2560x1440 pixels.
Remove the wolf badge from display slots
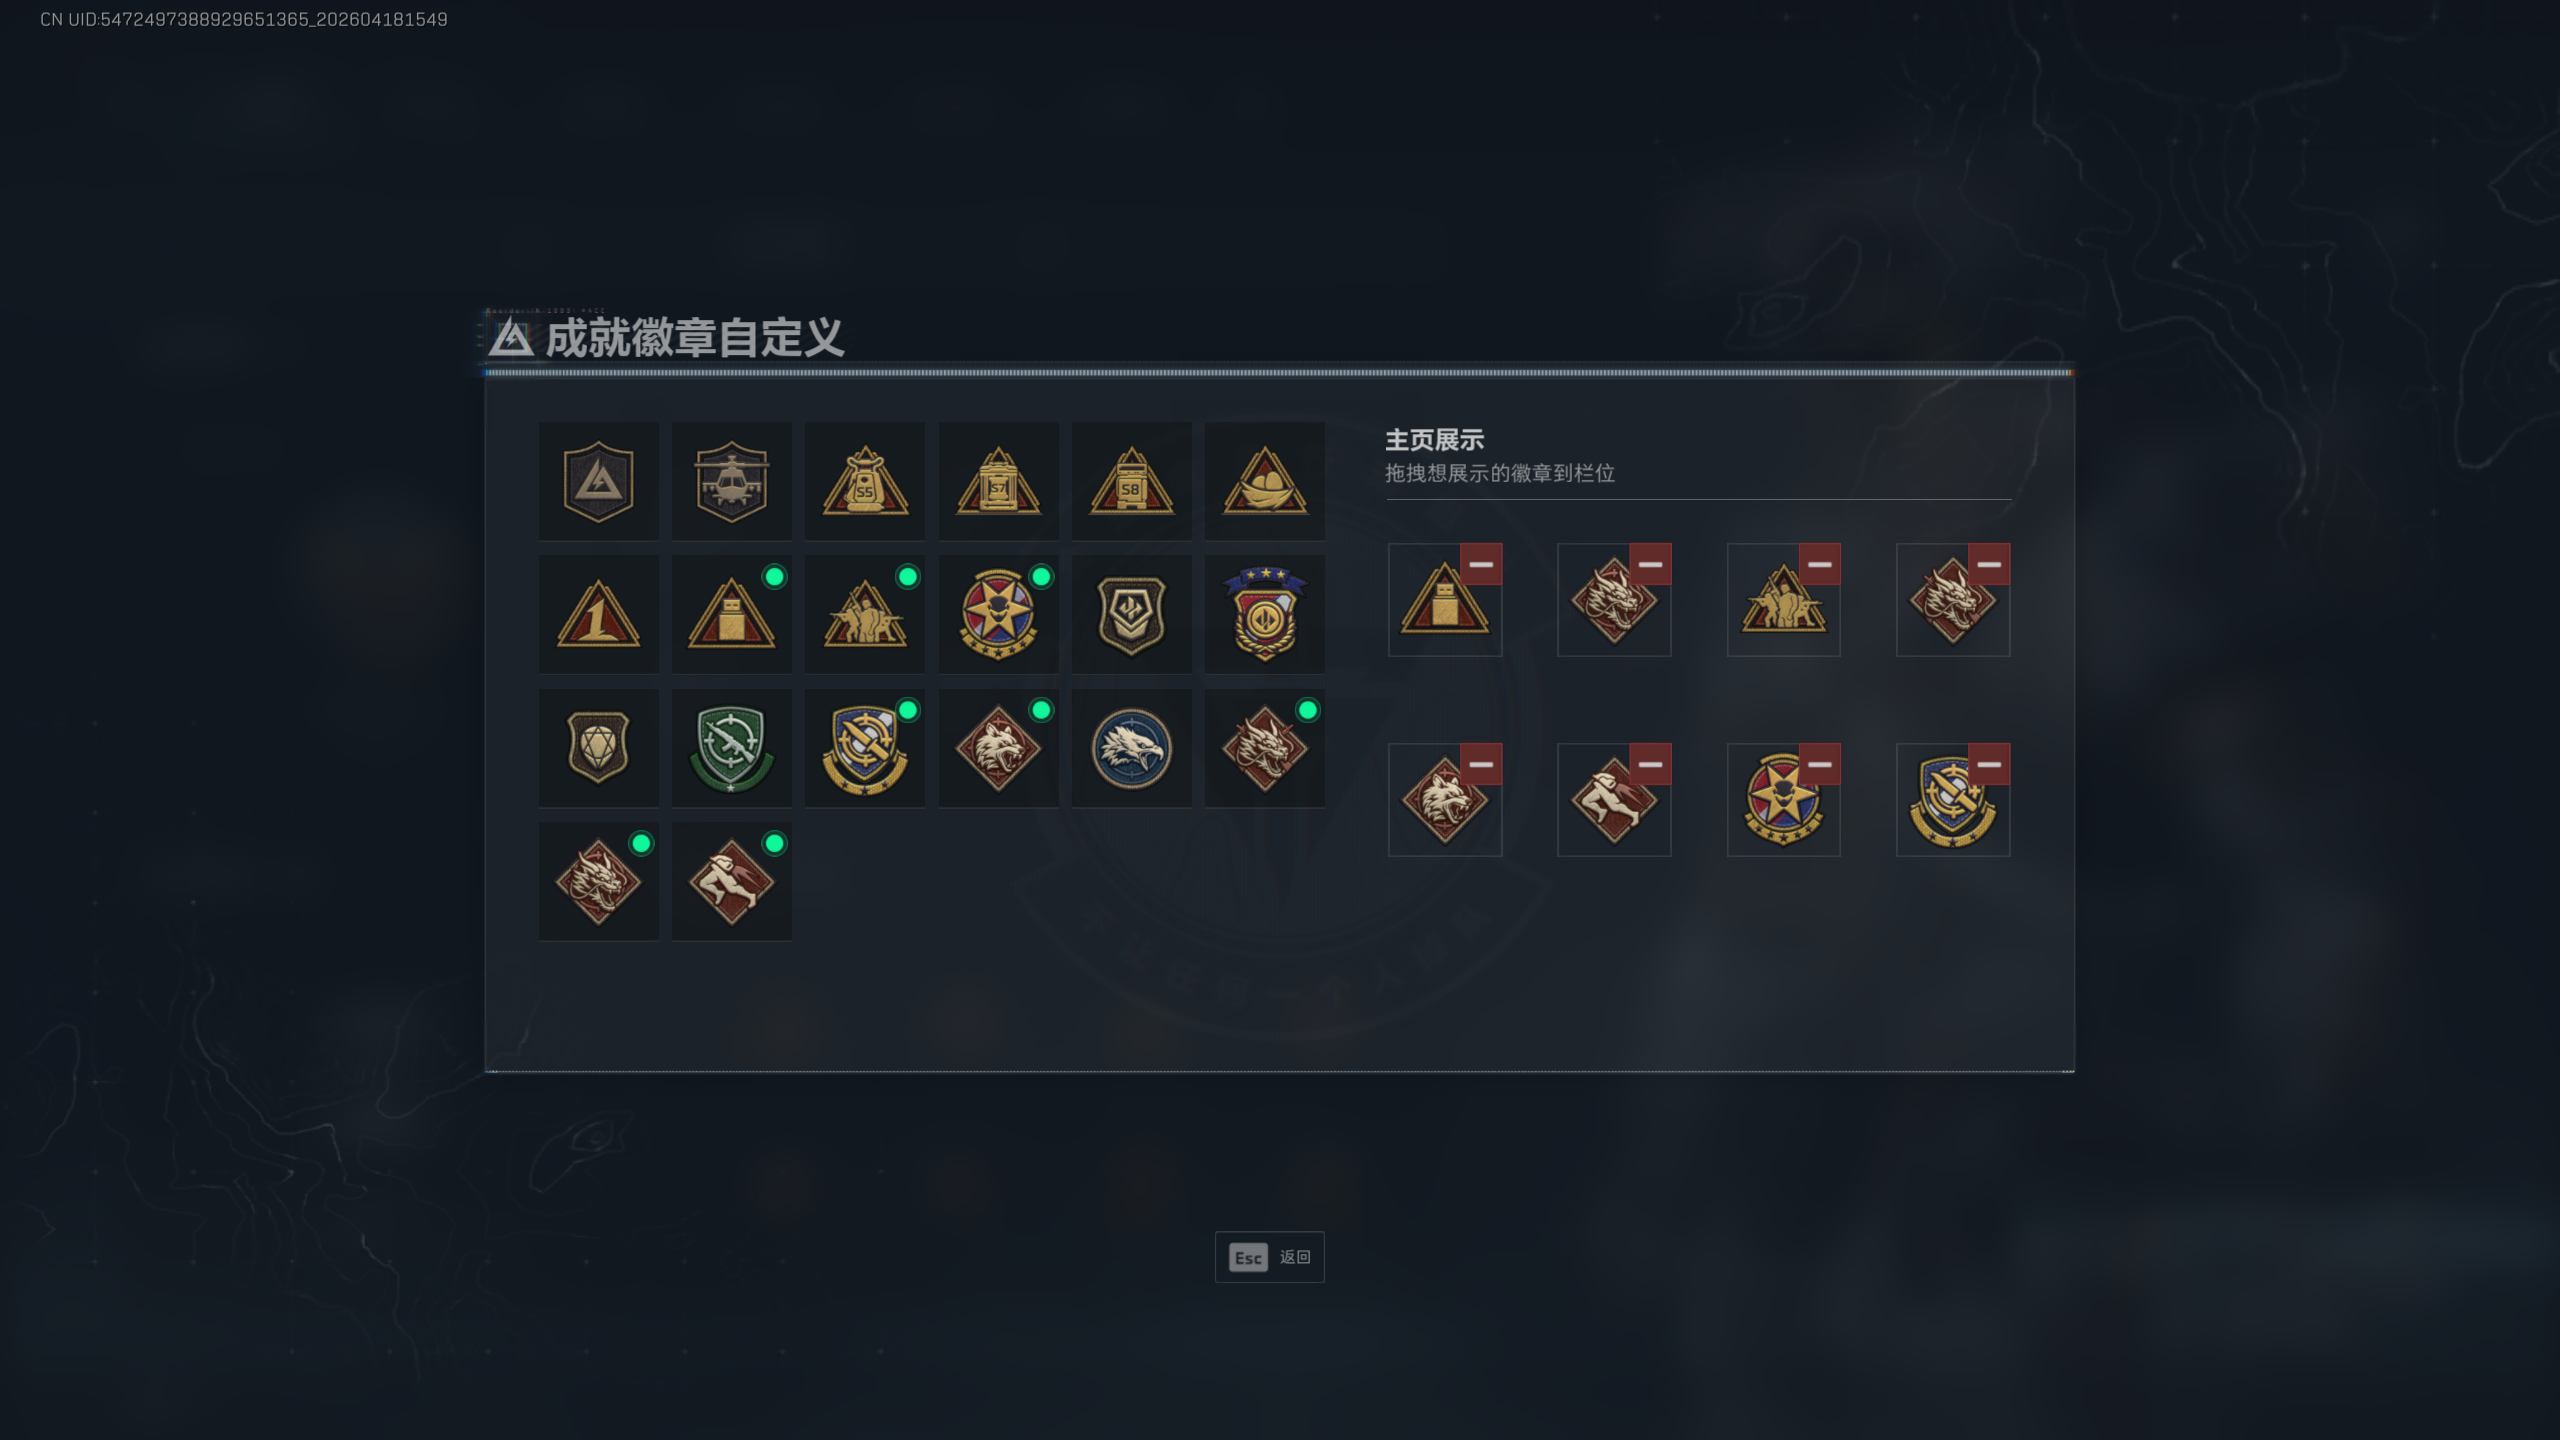click(1481, 764)
